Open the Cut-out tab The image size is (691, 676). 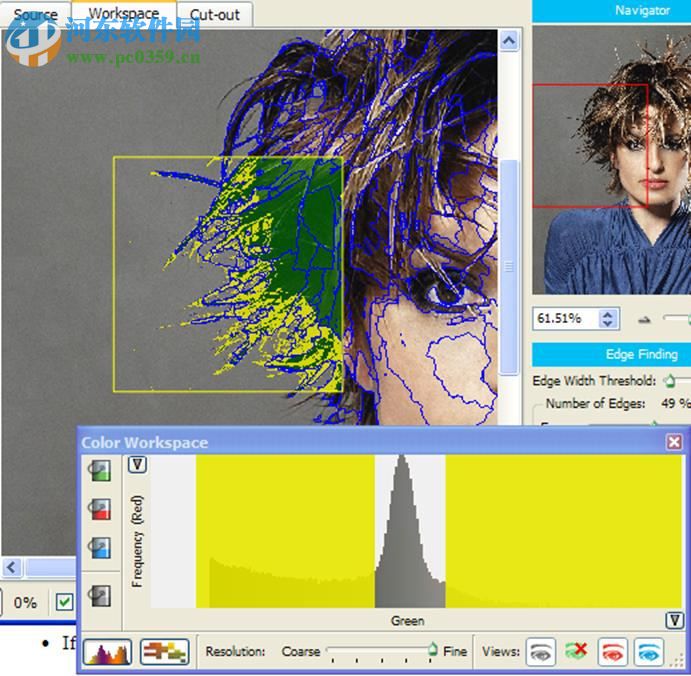point(215,15)
